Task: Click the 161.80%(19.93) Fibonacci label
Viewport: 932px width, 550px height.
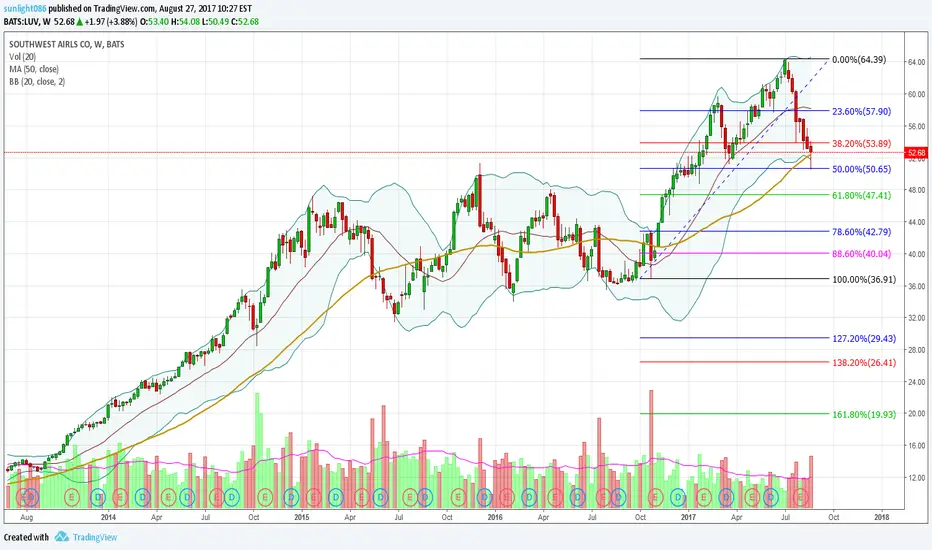Action: [x=864, y=414]
